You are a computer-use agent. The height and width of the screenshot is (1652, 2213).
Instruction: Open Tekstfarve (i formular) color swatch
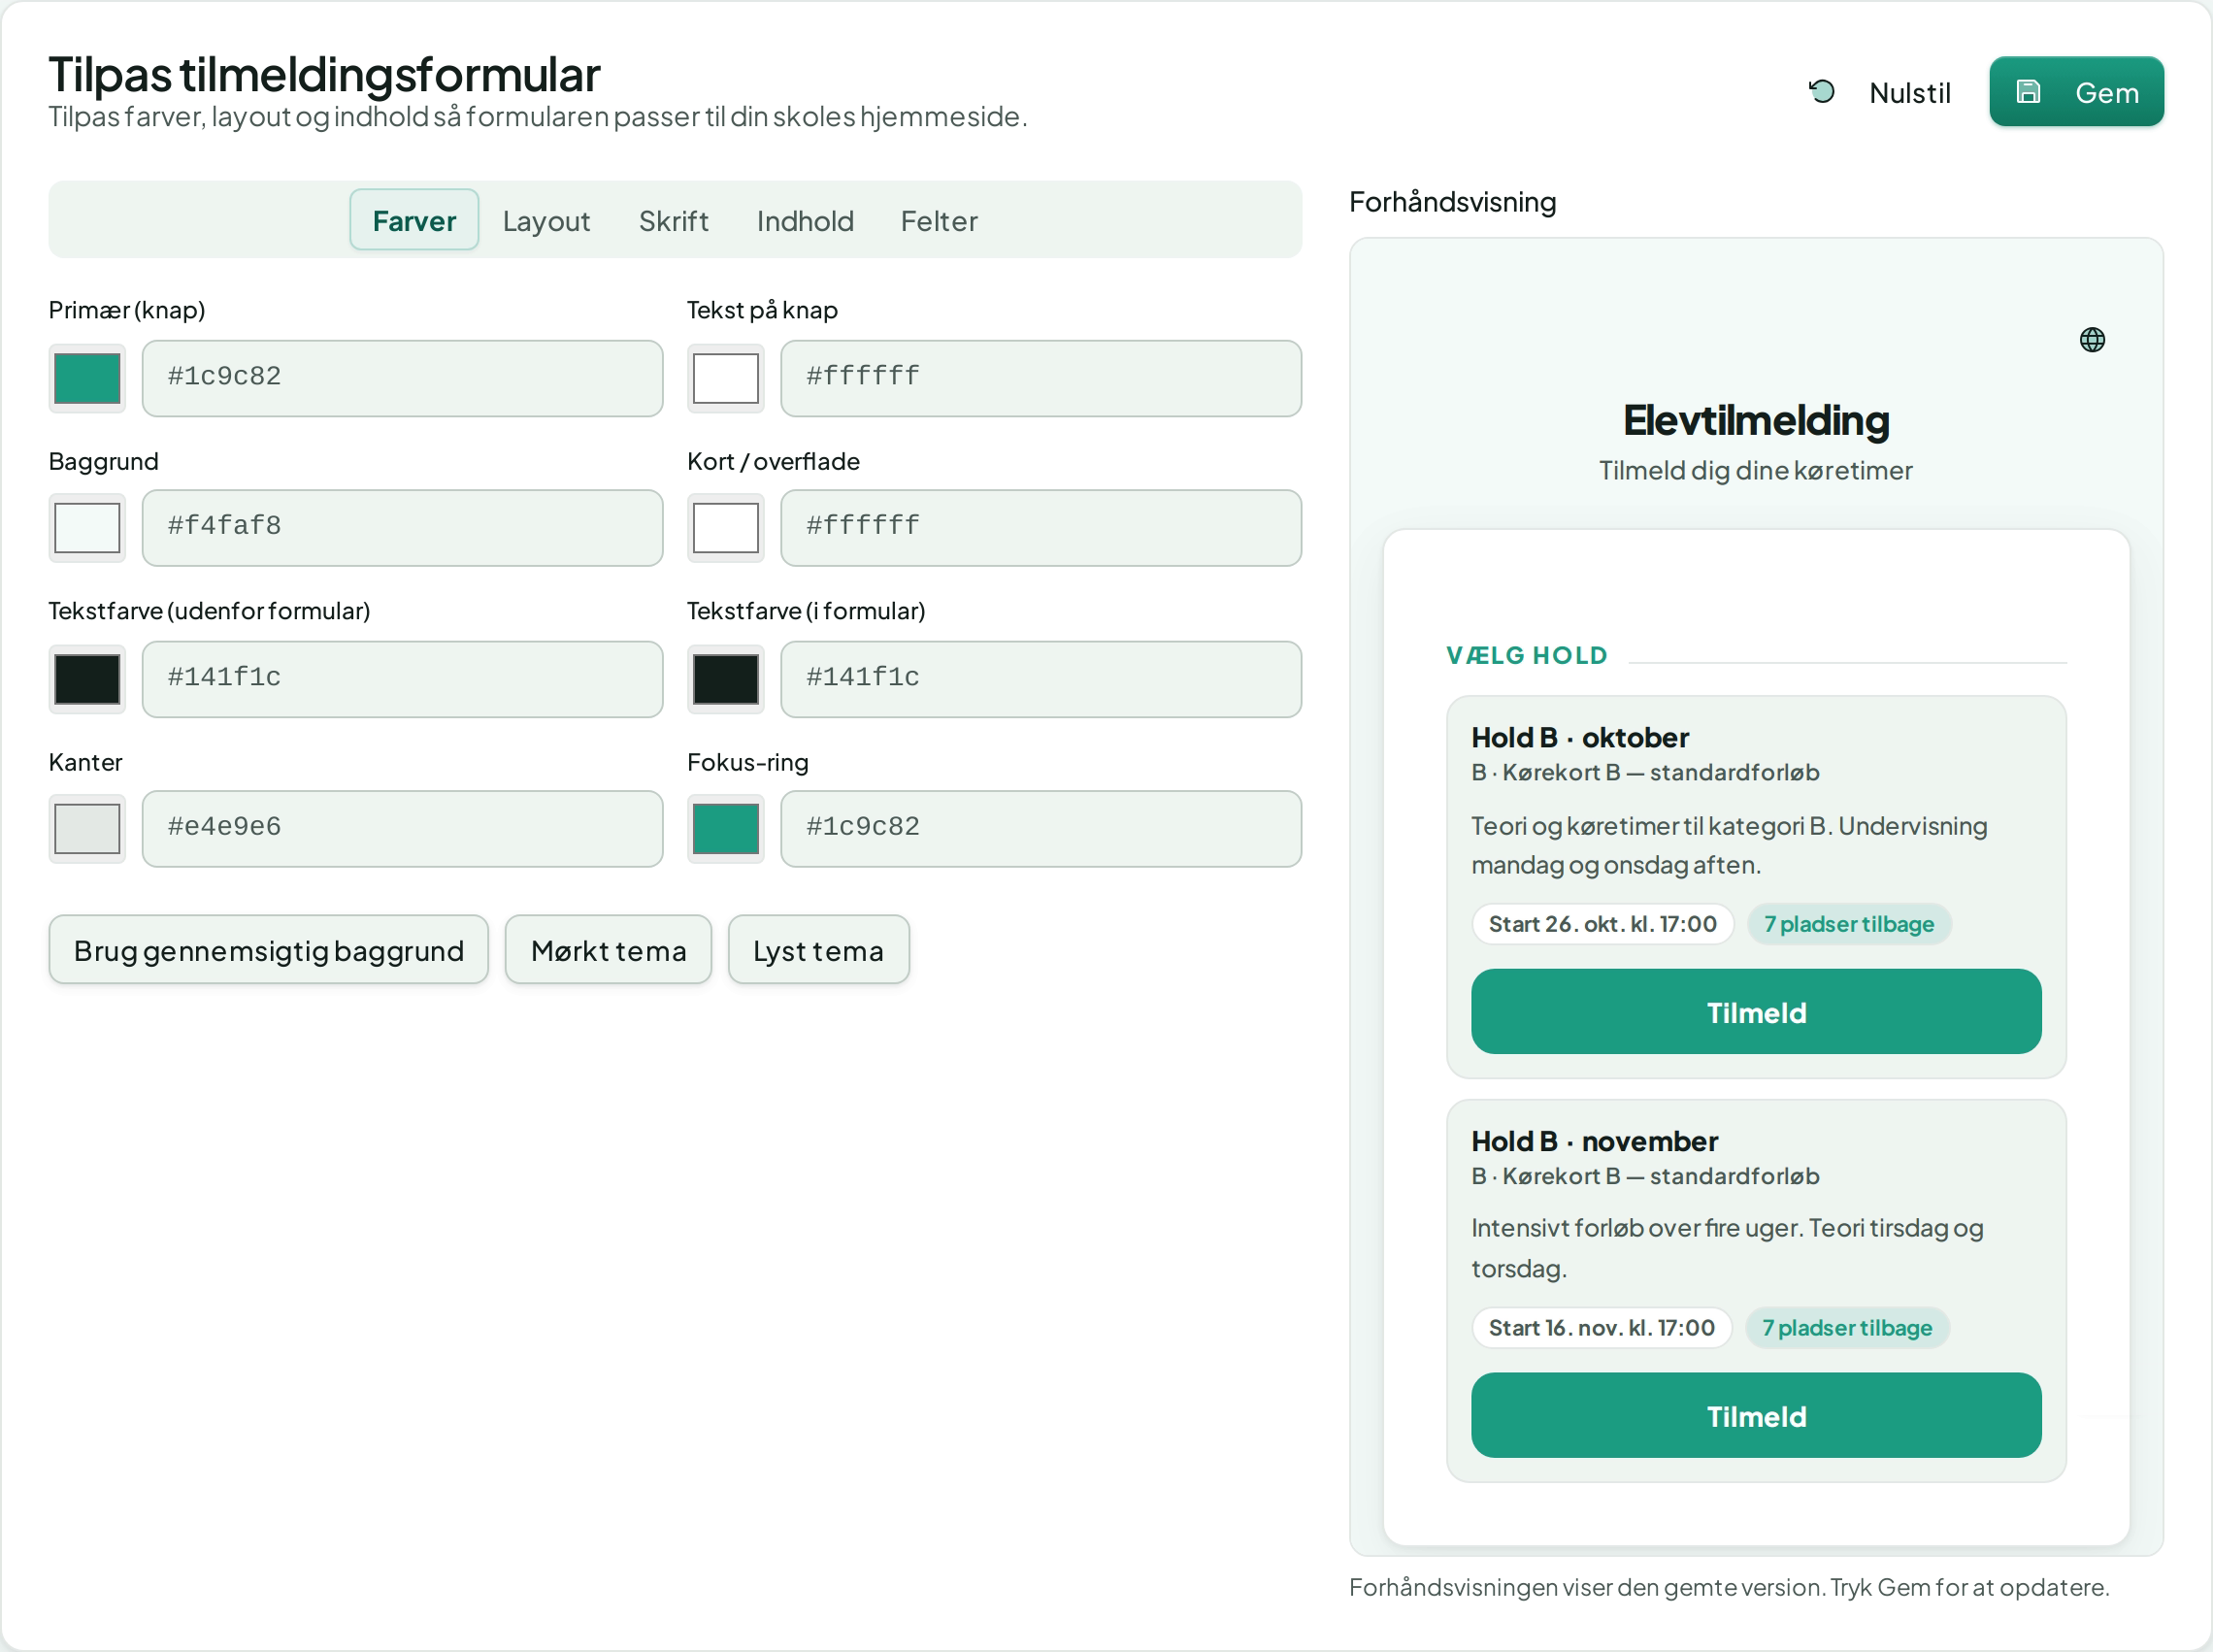[726, 679]
